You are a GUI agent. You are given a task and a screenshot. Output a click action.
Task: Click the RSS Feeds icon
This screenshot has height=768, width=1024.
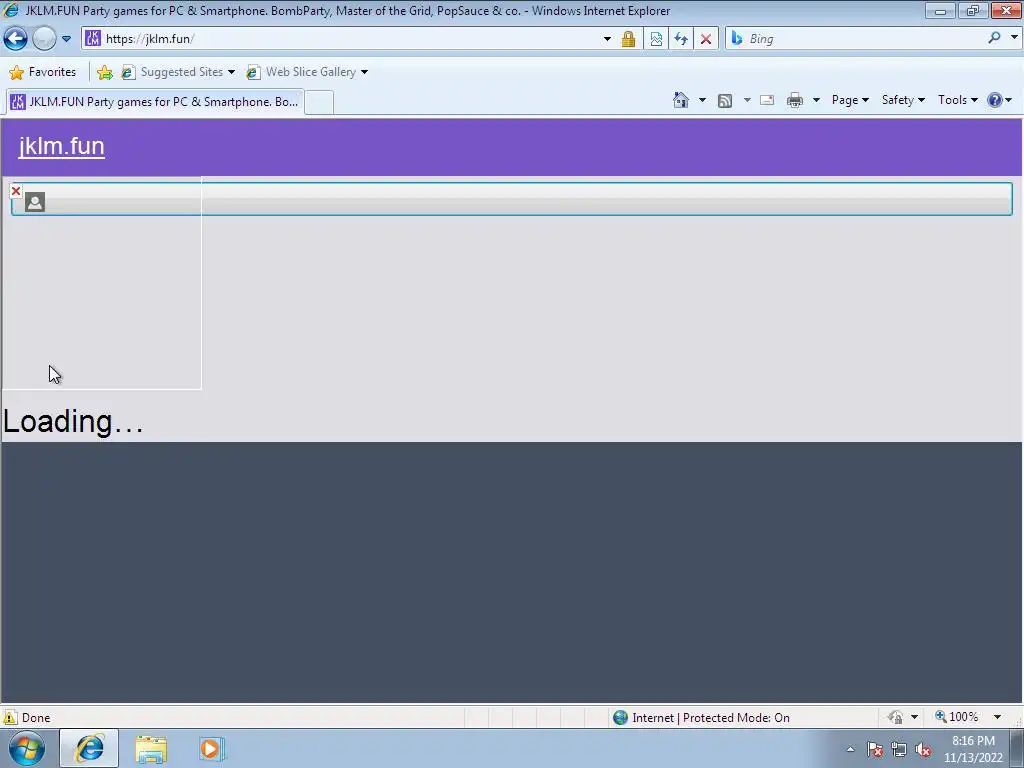tap(725, 101)
